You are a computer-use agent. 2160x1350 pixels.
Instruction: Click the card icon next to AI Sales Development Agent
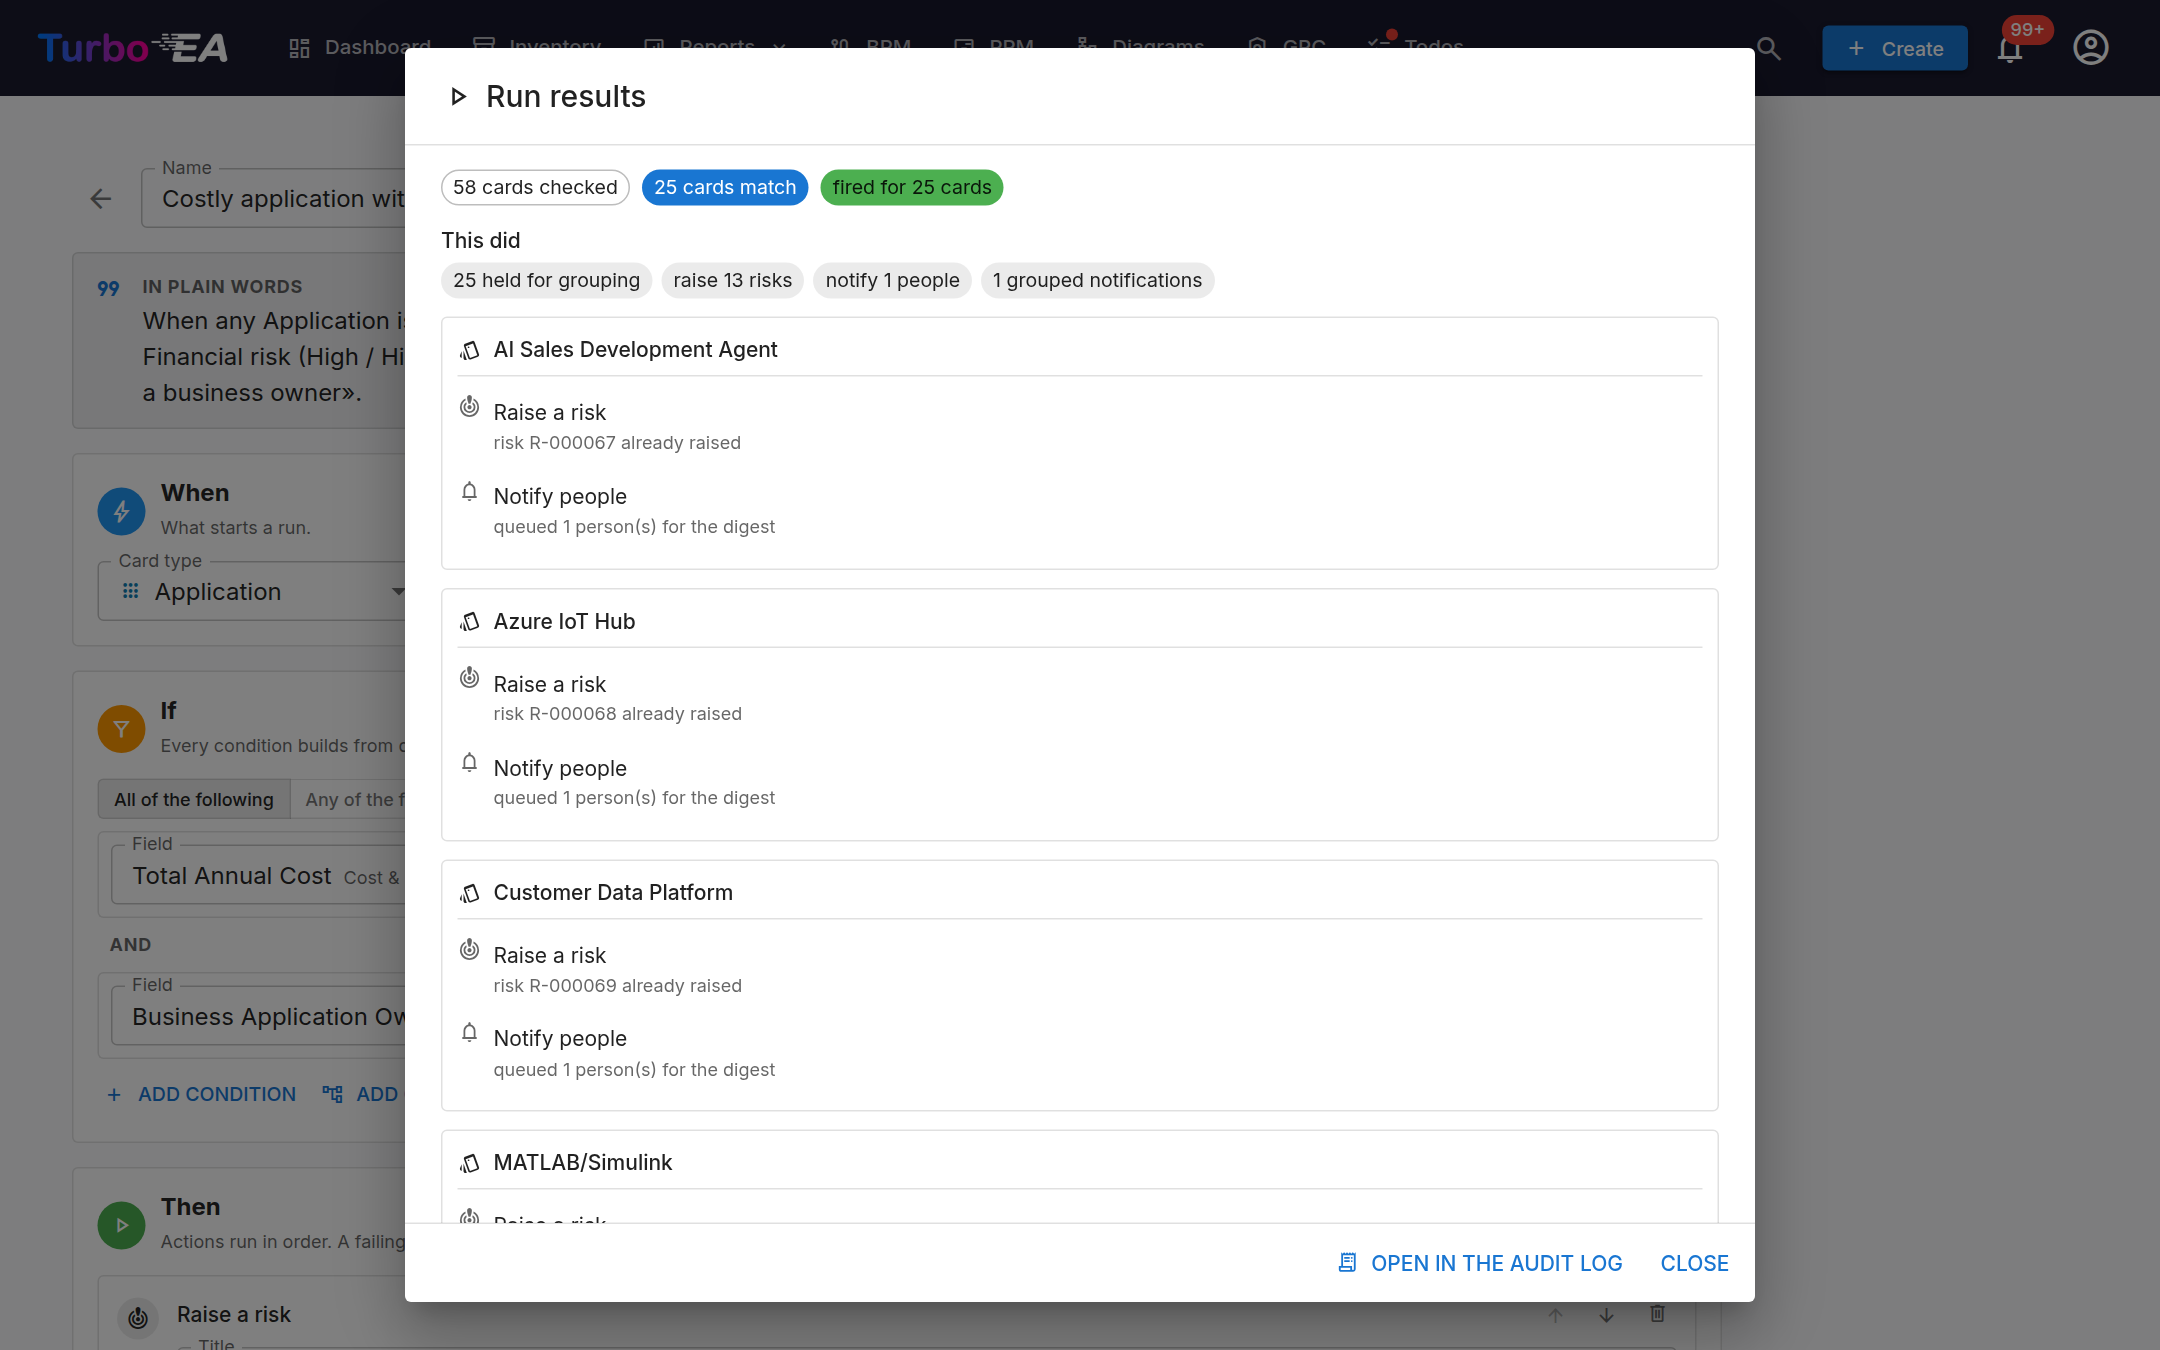click(470, 350)
